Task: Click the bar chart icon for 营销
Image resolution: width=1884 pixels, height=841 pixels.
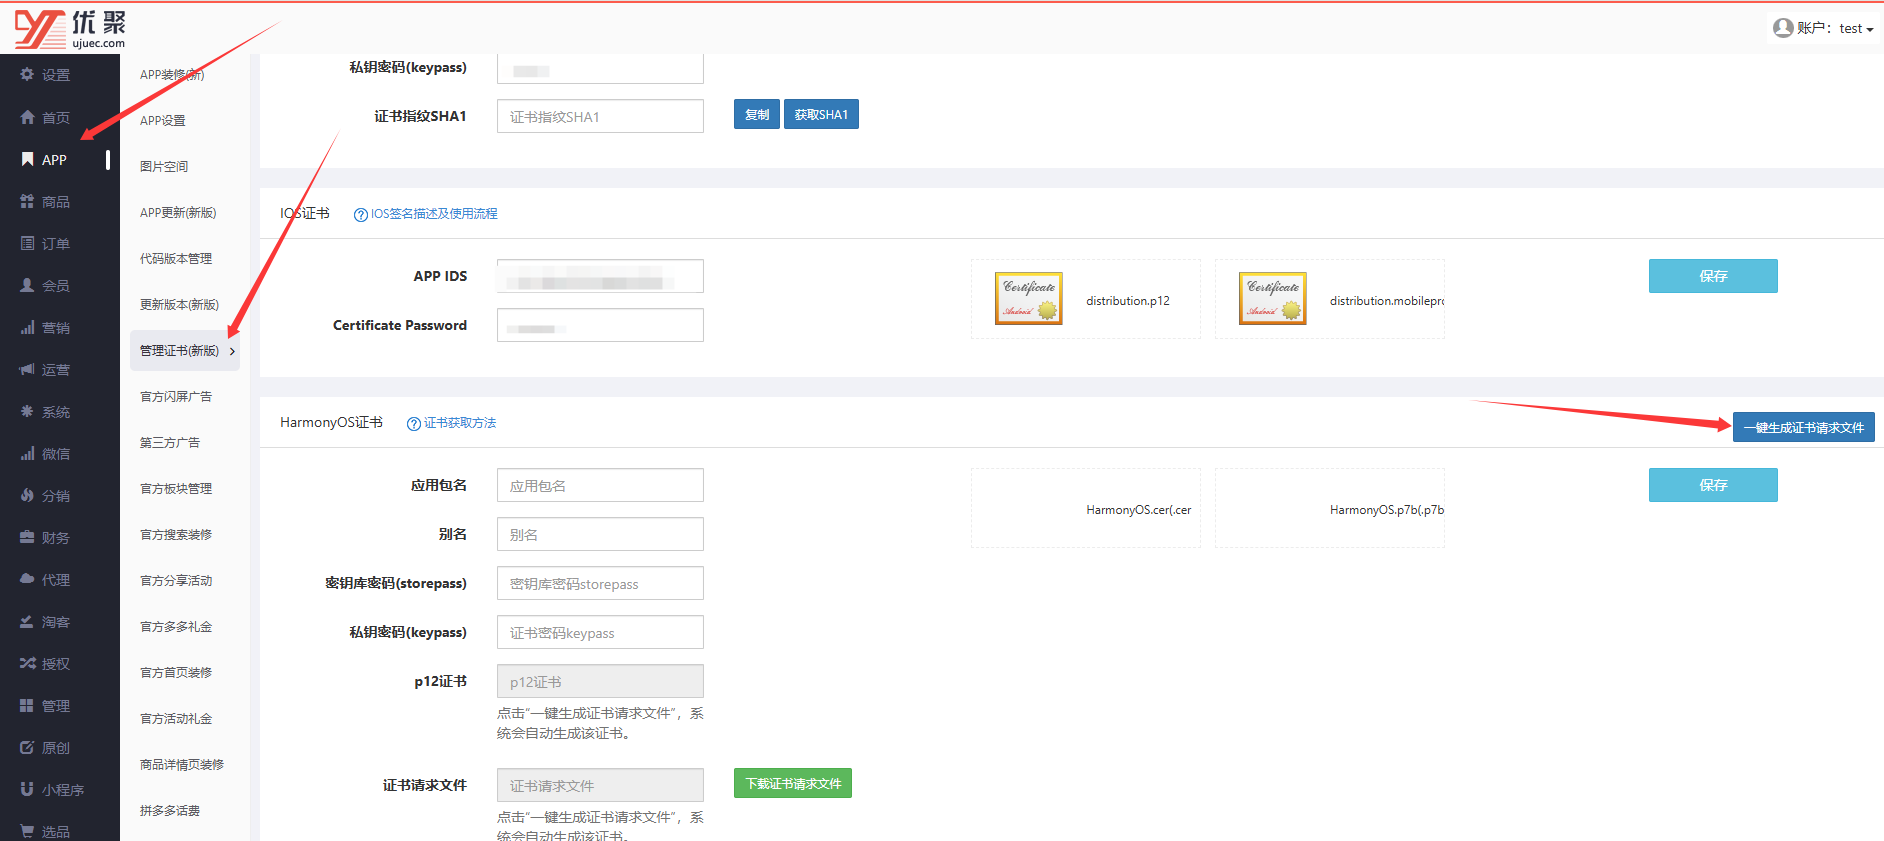Action: pyautogui.click(x=27, y=327)
